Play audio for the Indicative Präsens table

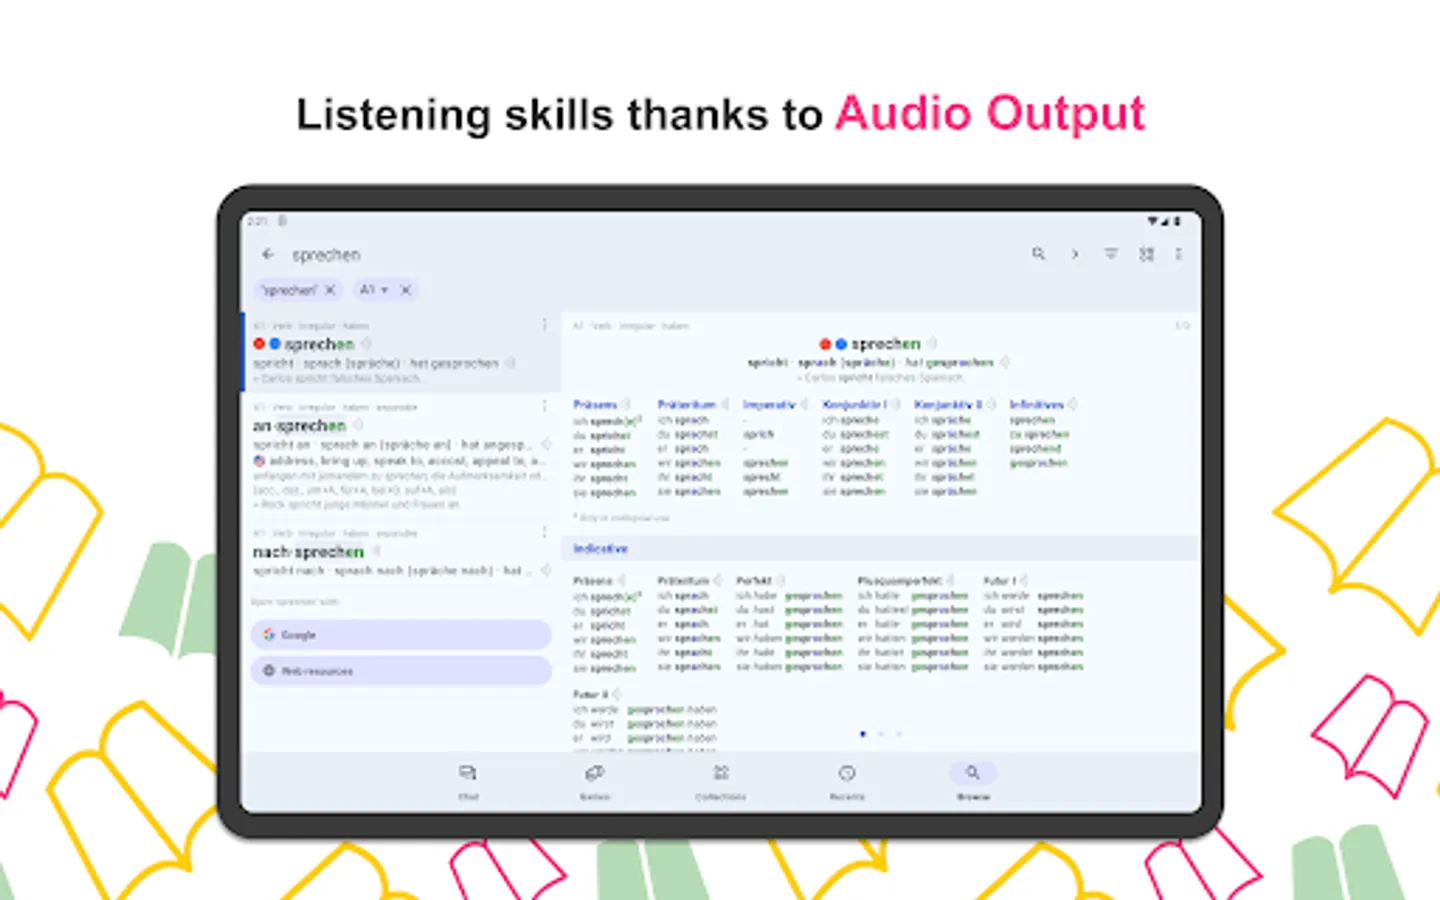coord(621,581)
